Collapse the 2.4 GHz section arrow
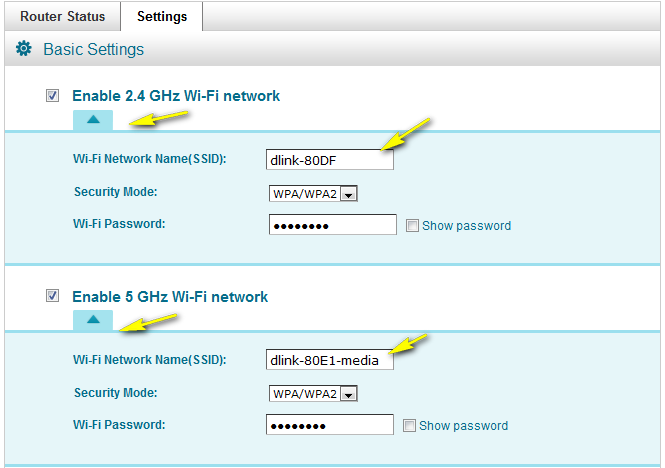 tap(92, 120)
